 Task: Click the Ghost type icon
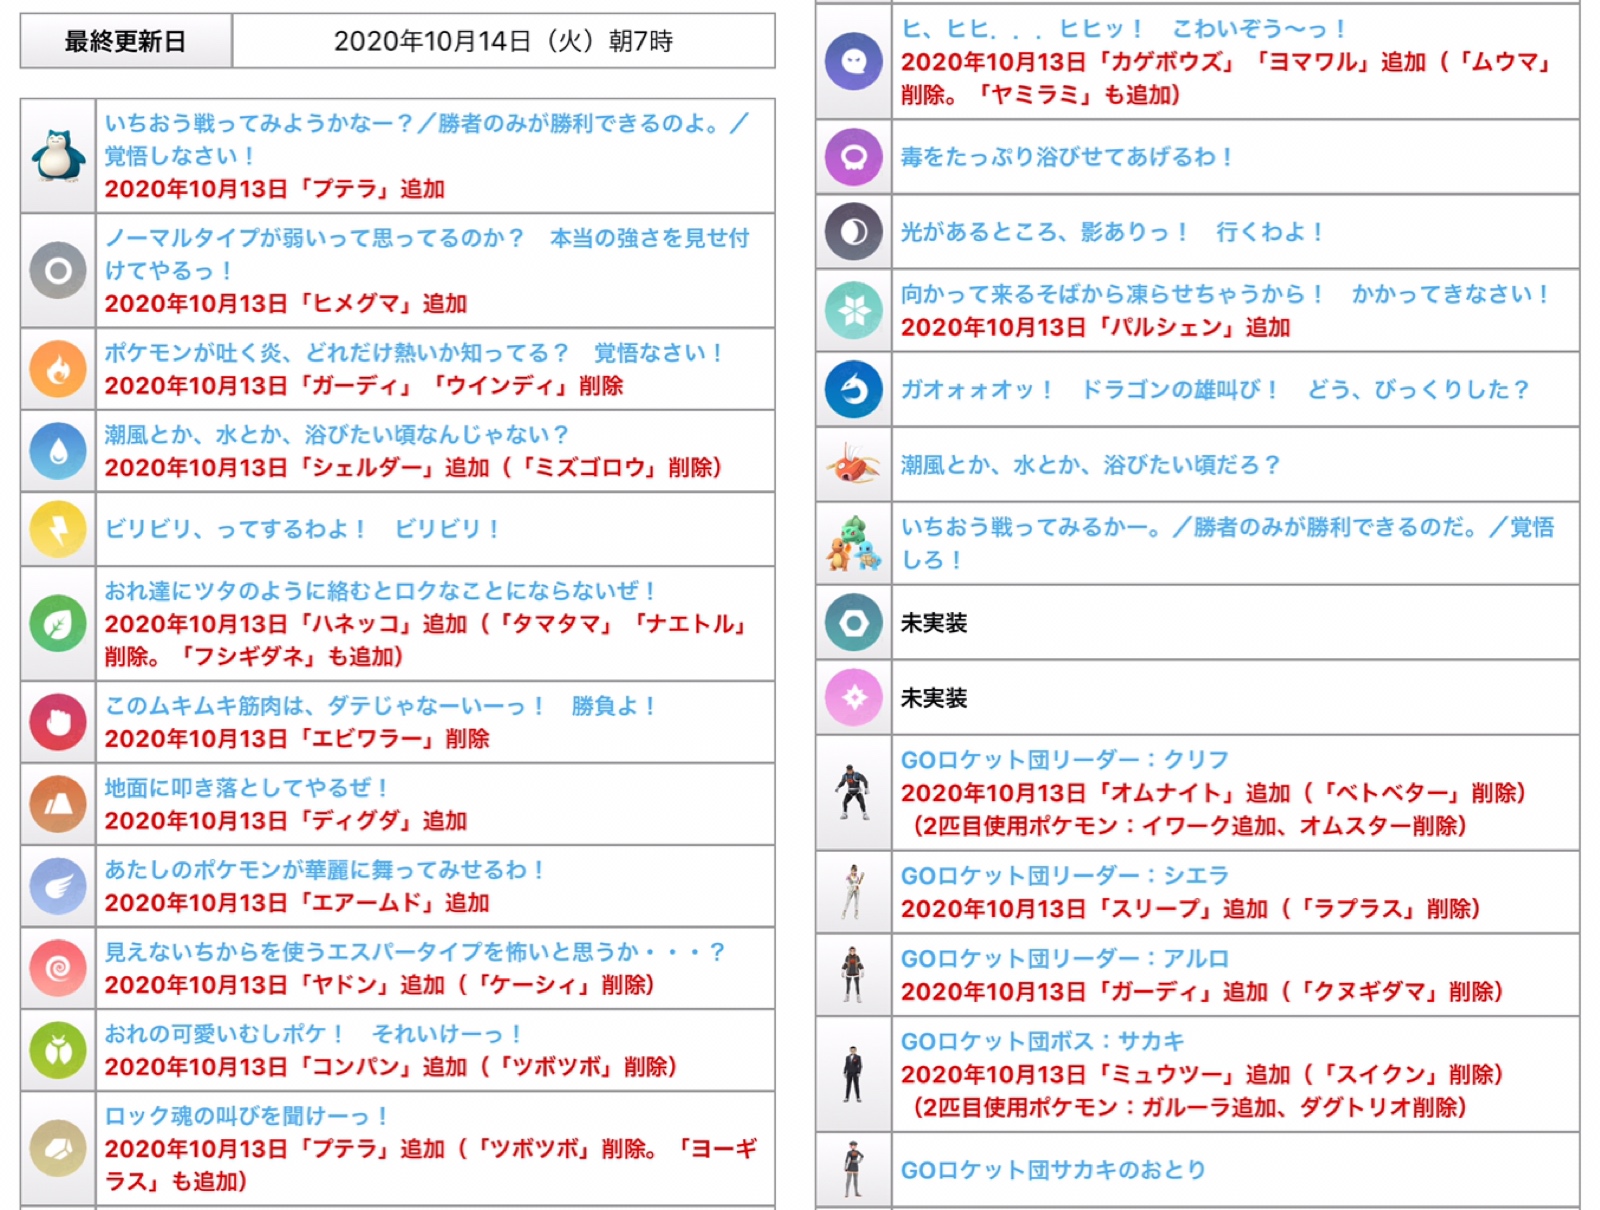click(853, 61)
